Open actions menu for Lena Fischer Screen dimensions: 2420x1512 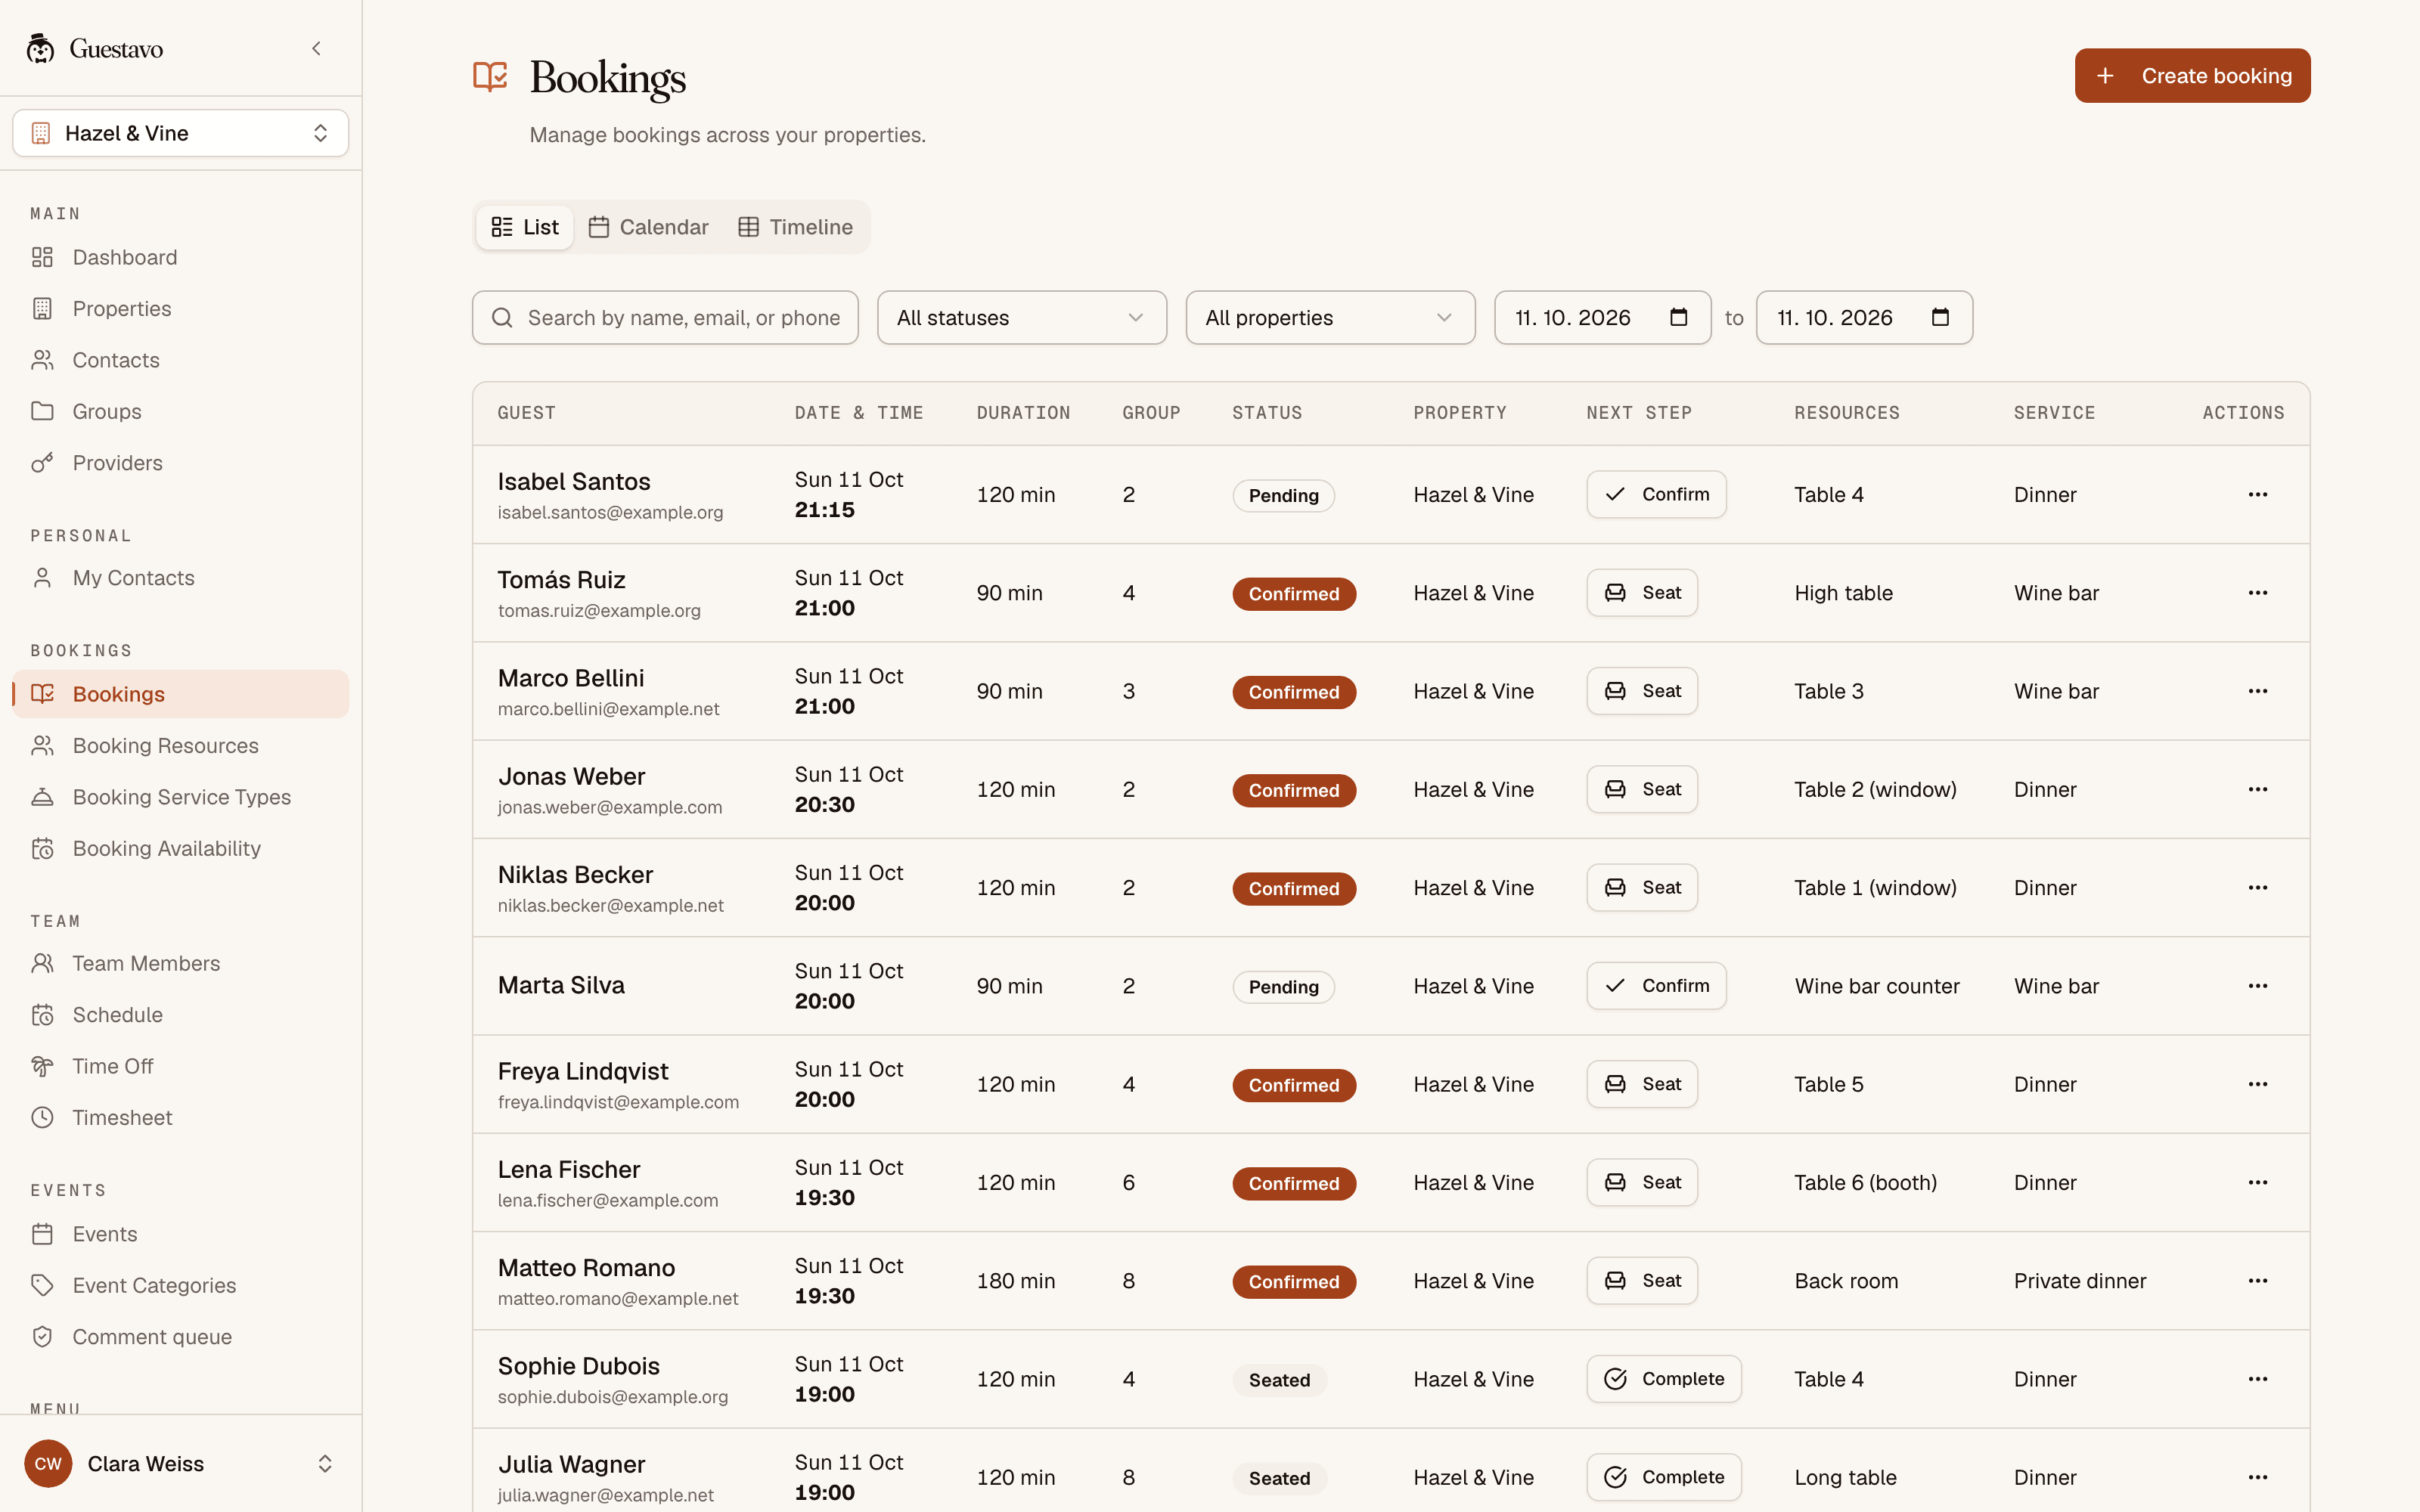click(2258, 1183)
